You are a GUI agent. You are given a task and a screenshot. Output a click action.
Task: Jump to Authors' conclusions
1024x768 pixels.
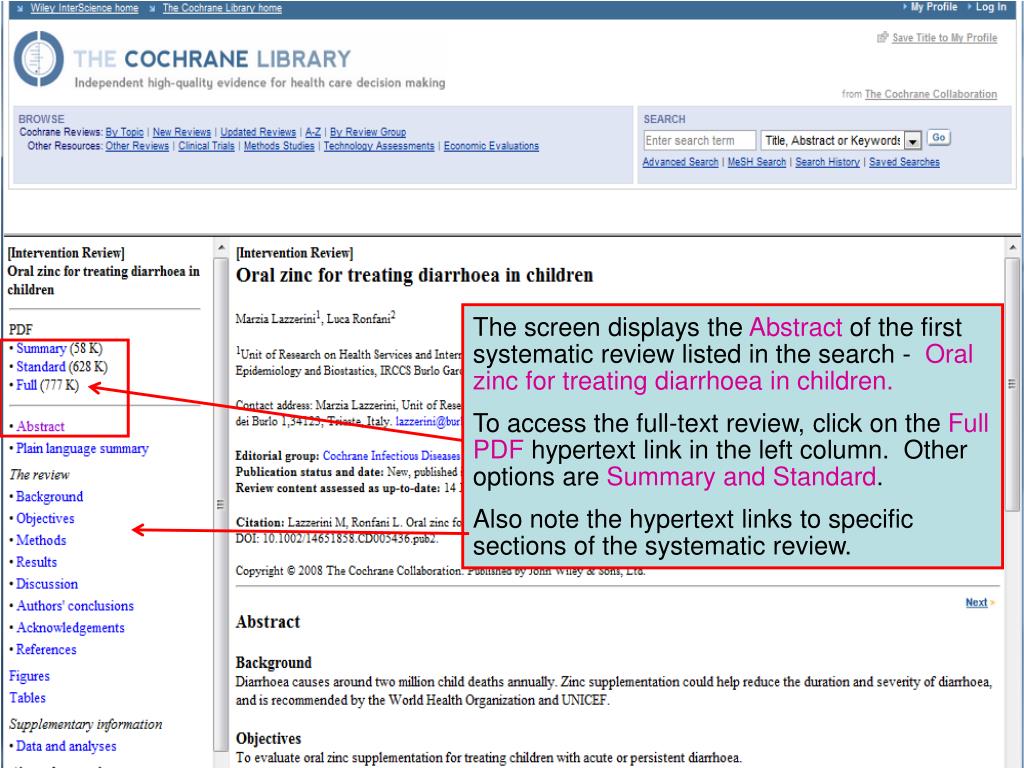pos(75,606)
